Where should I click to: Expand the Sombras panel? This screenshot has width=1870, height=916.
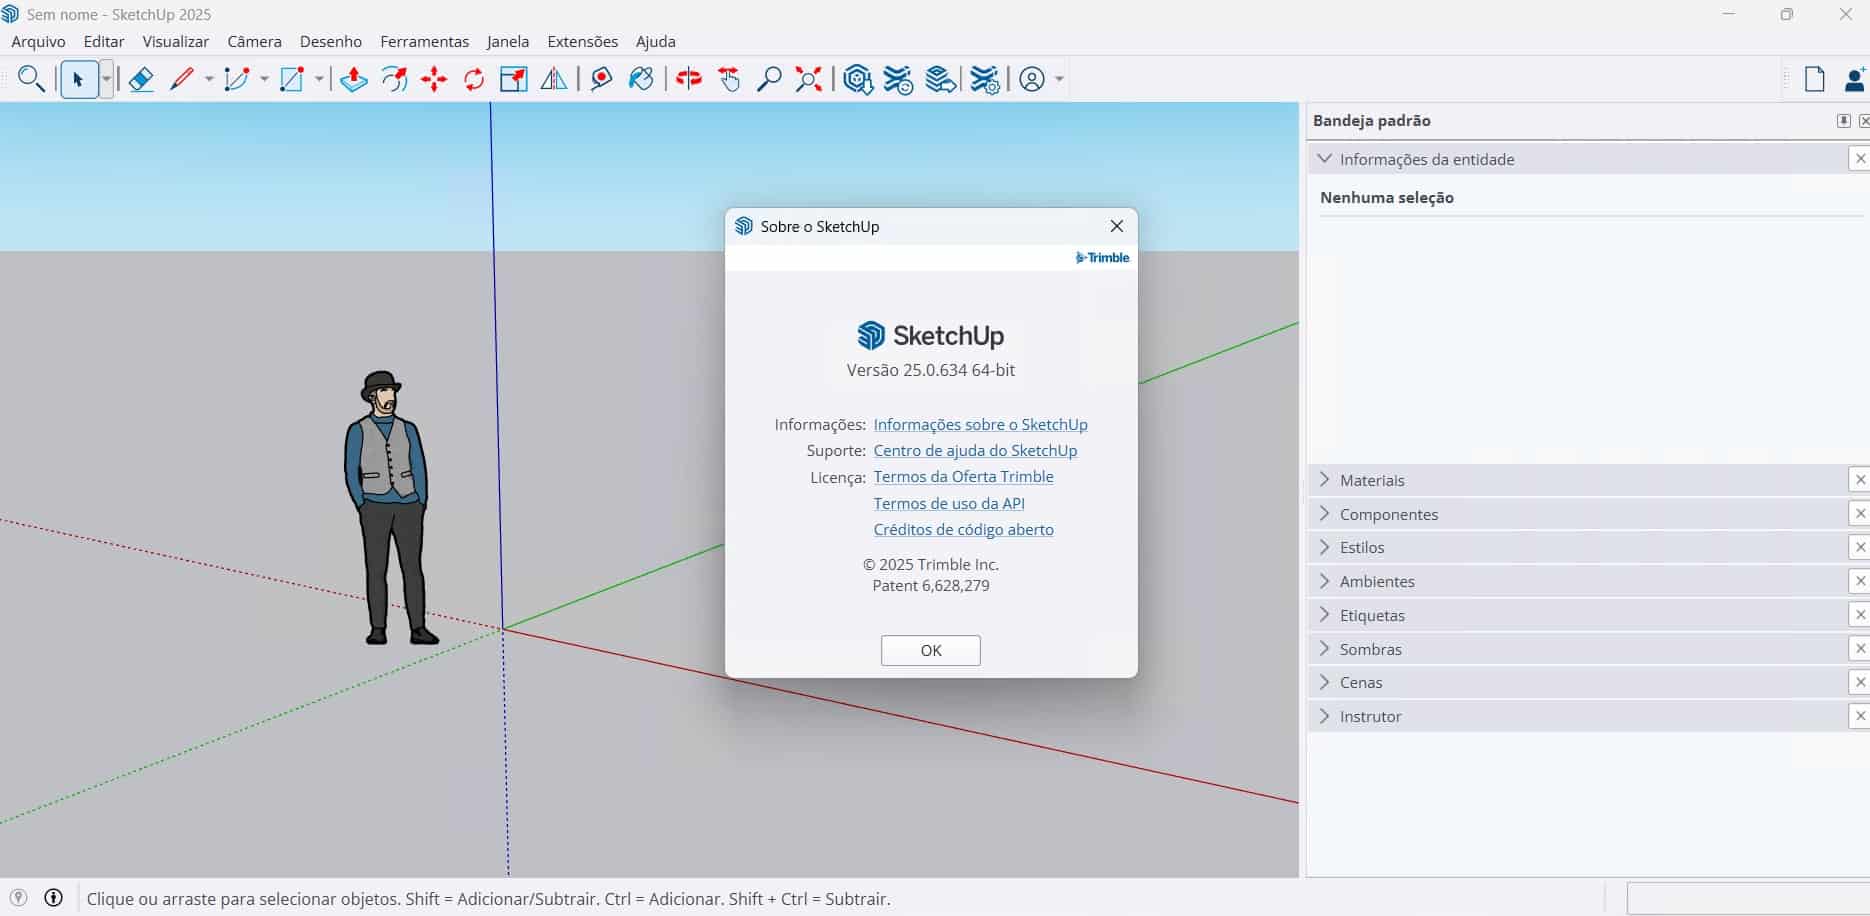point(1325,648)
